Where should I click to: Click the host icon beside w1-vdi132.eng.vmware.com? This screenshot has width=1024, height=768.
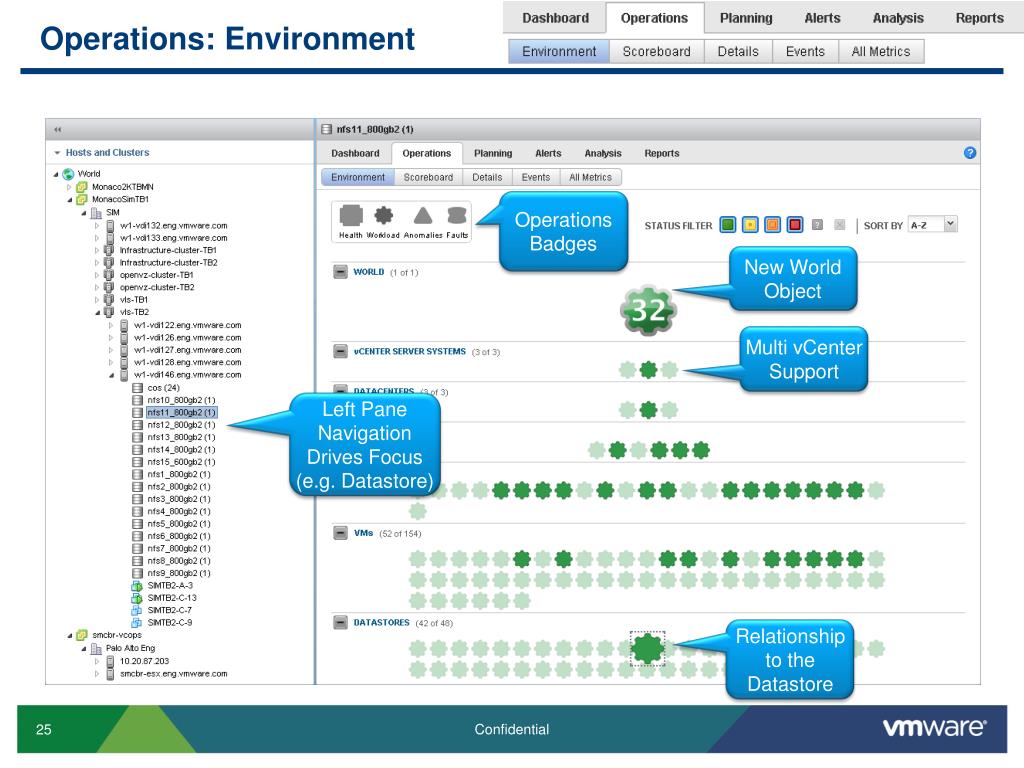(110, 225)
